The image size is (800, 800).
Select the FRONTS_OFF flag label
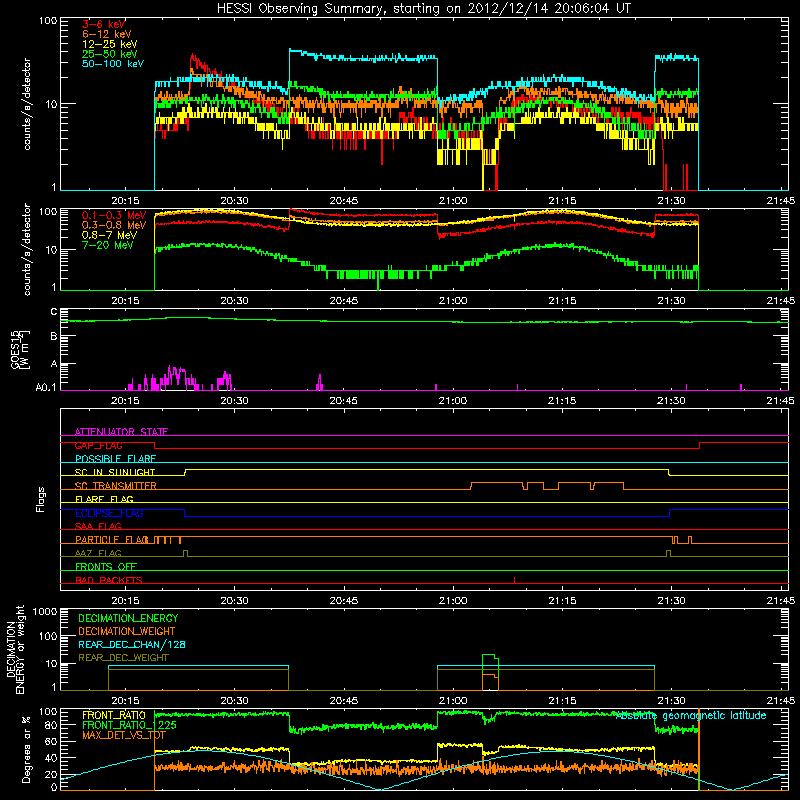tap(106, 566)
